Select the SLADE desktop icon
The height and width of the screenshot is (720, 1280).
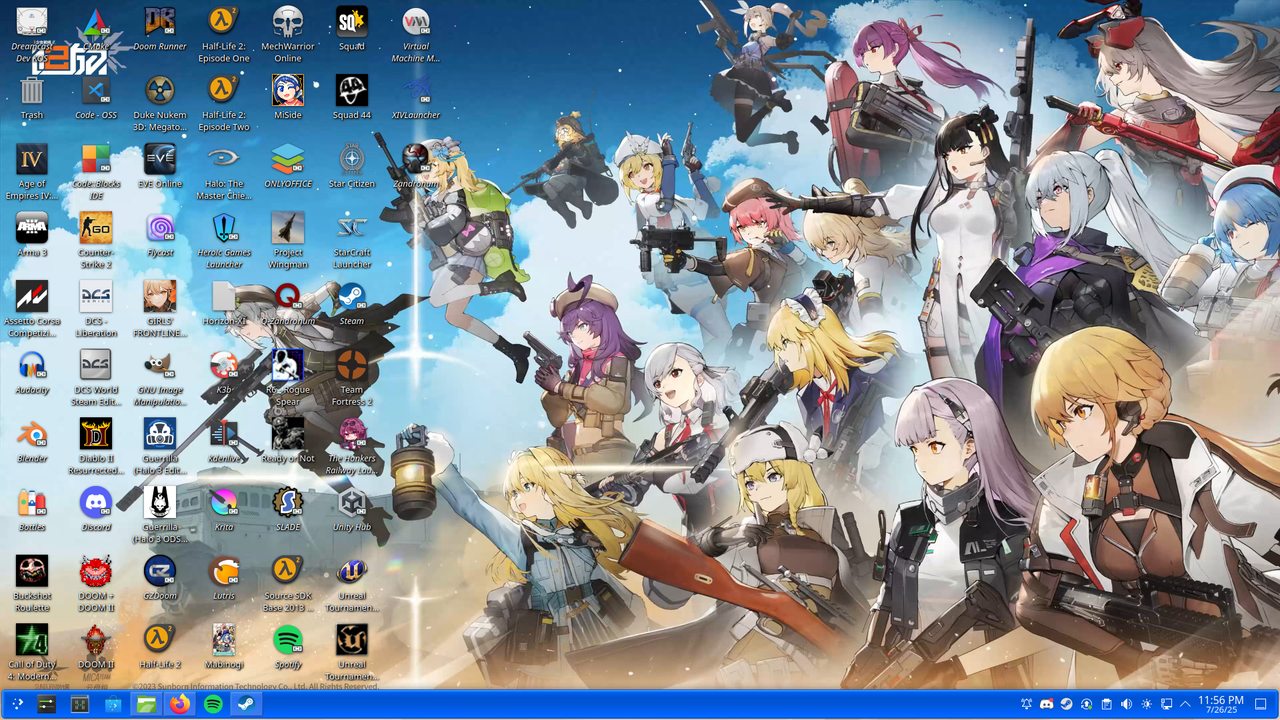point(288,503)
